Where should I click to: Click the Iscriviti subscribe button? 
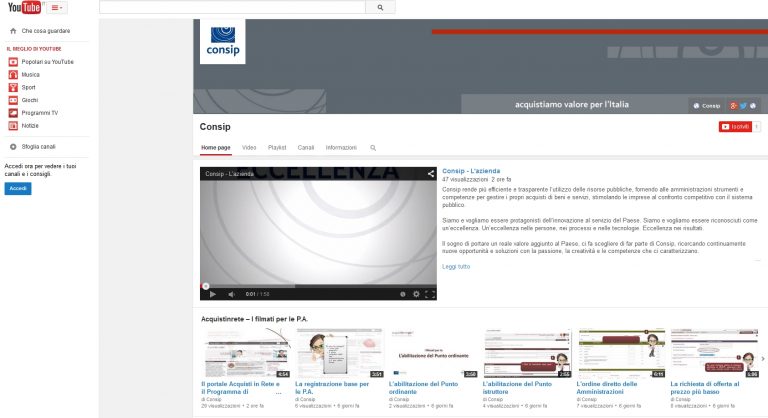(735, 127)
